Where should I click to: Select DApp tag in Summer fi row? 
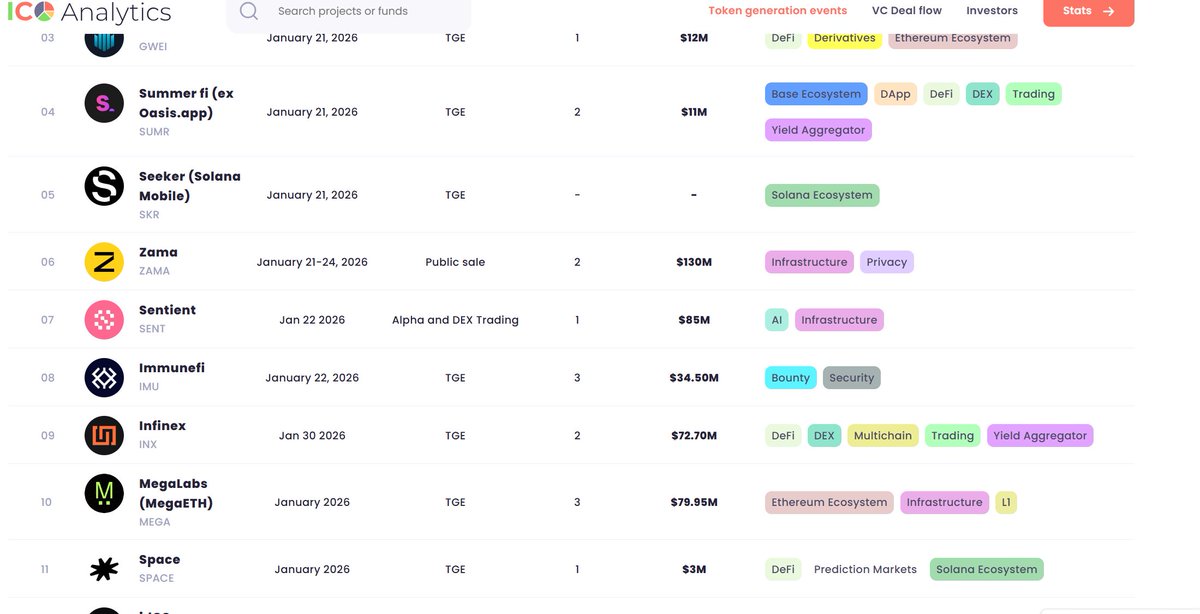tap(895, 94)
